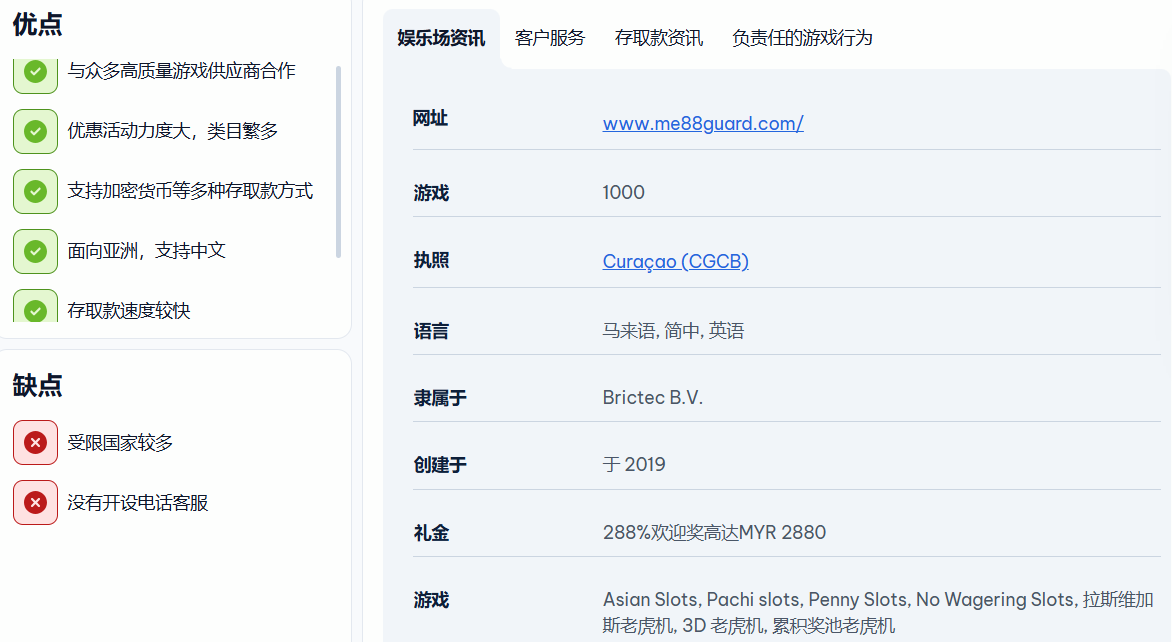Click the bonus value 288%欢迎奖高达MYR 2880

pos(715,532)
